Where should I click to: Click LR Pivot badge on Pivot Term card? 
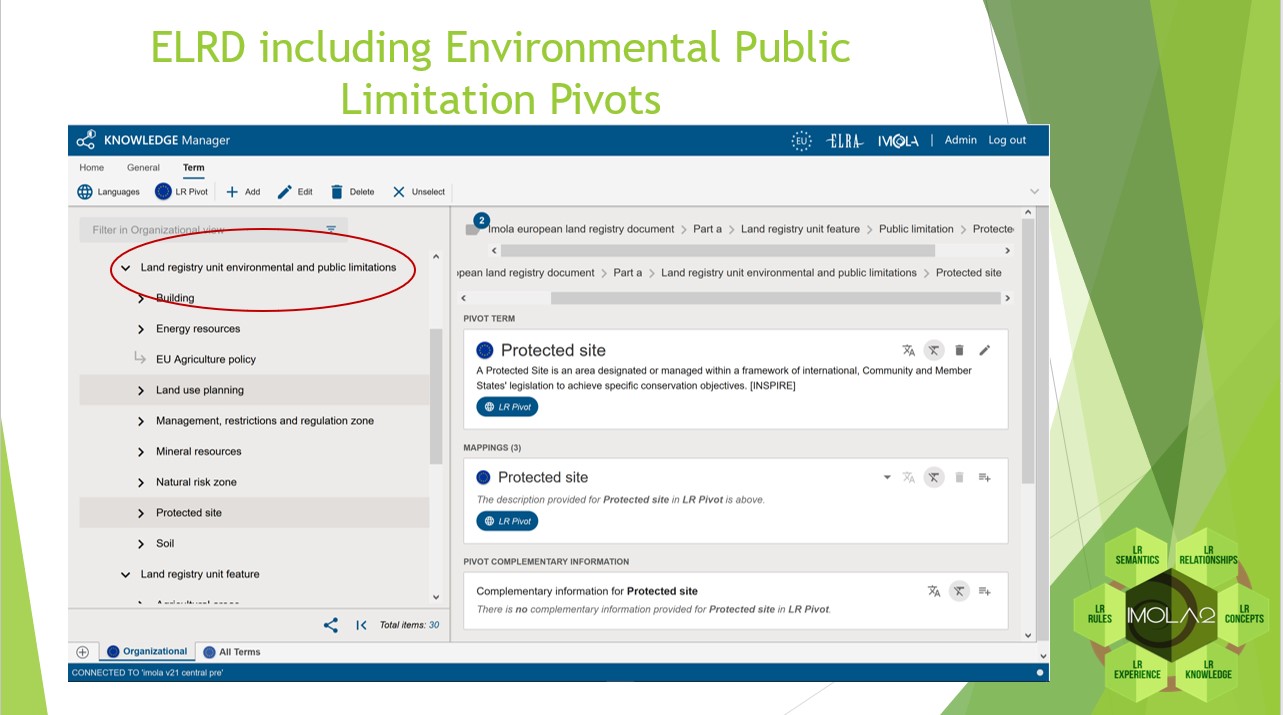pos(507,407)
